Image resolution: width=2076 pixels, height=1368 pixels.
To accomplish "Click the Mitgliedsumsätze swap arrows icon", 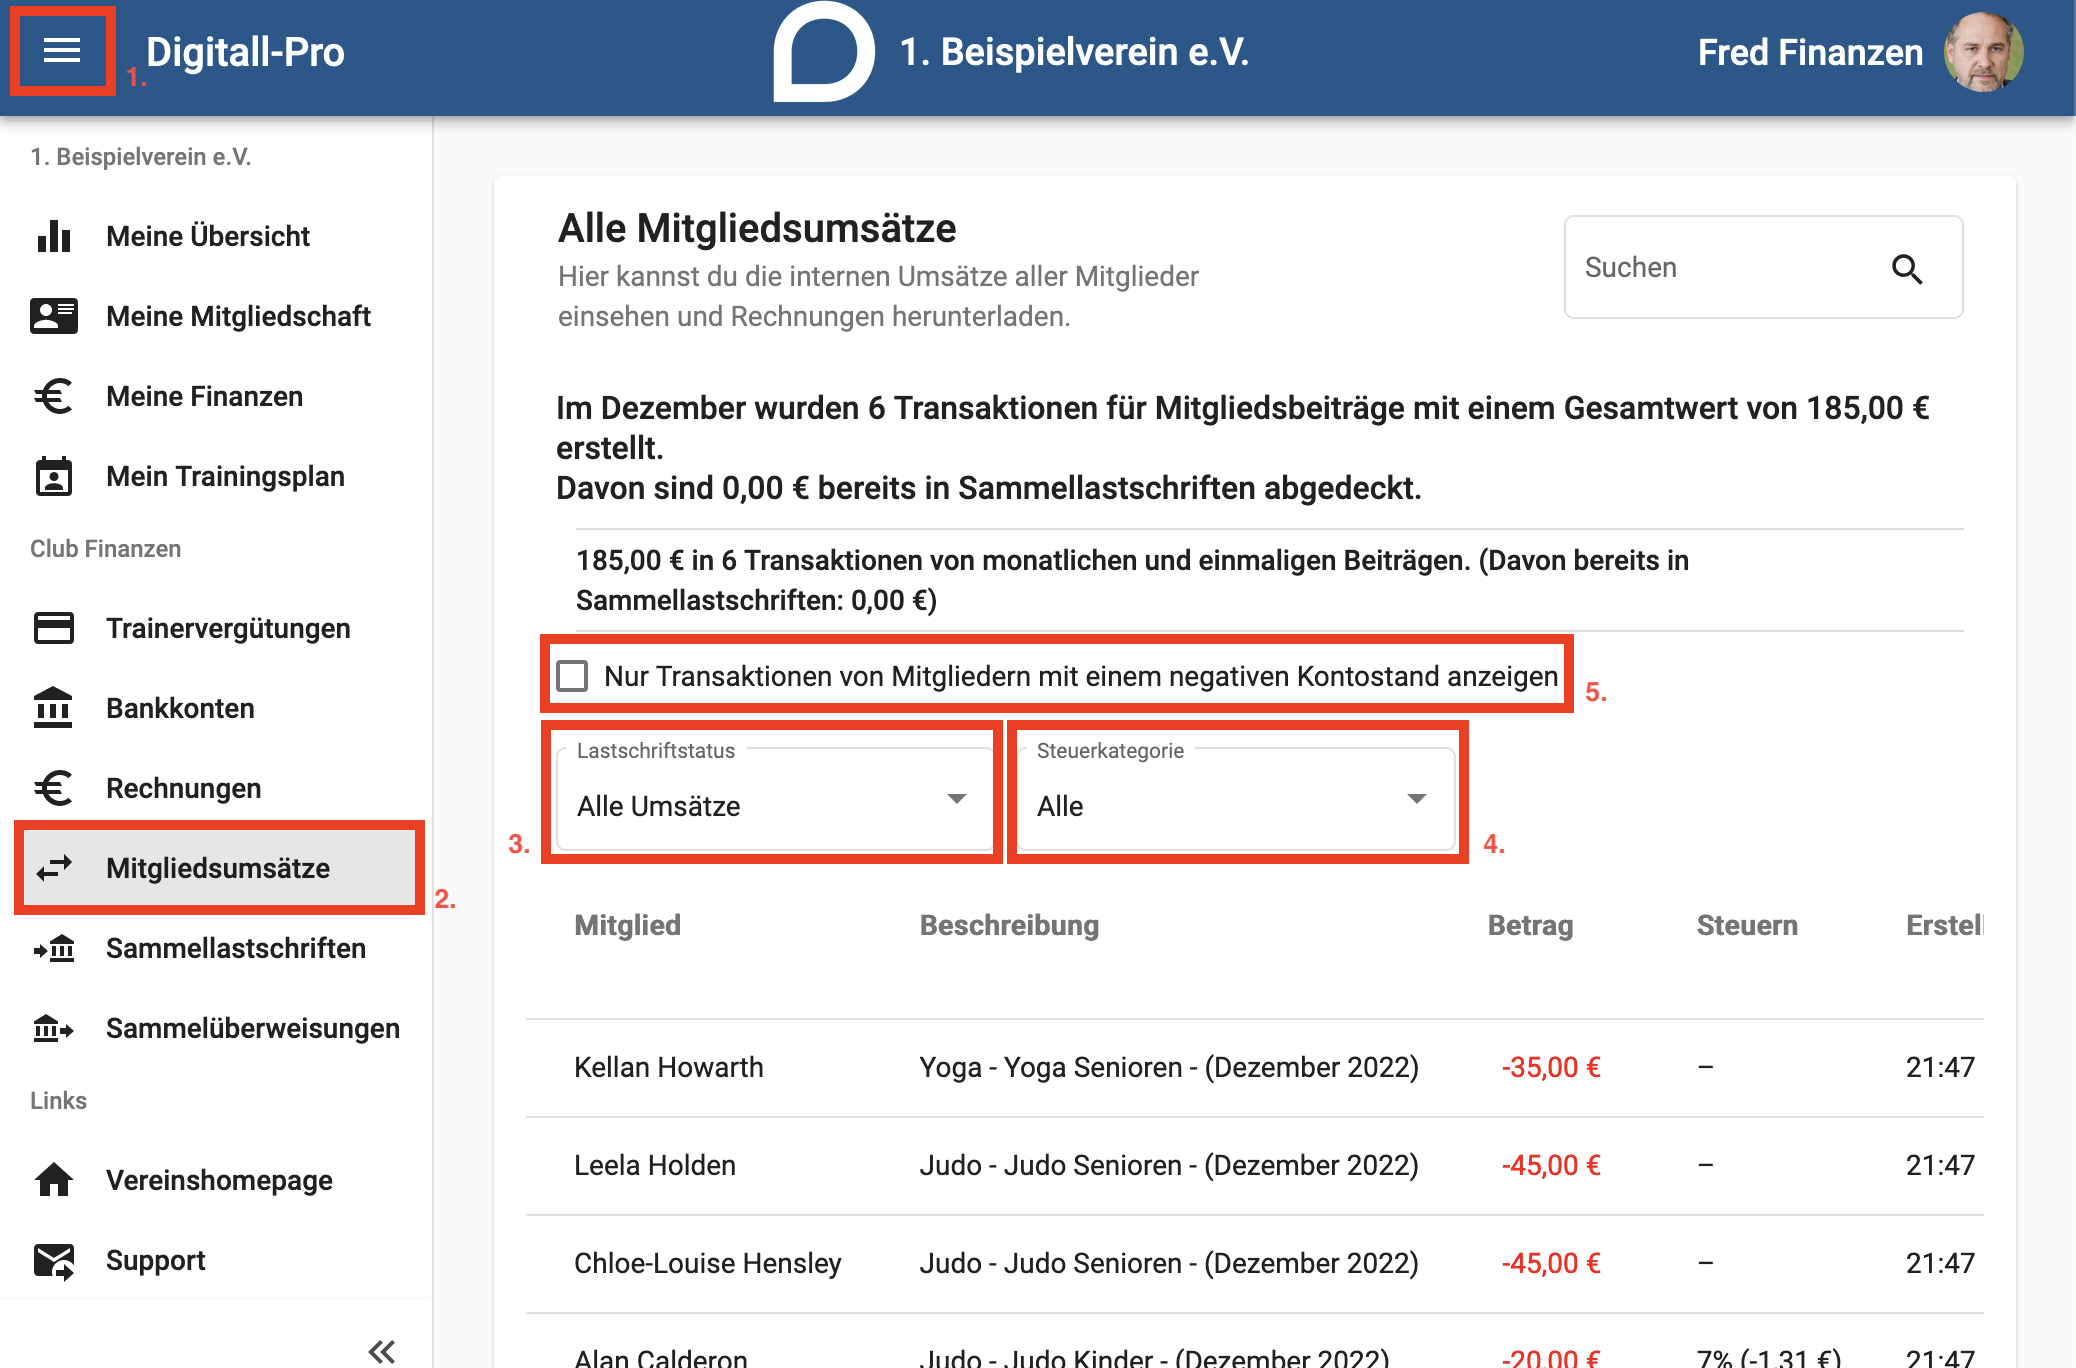I will [54, 868].
